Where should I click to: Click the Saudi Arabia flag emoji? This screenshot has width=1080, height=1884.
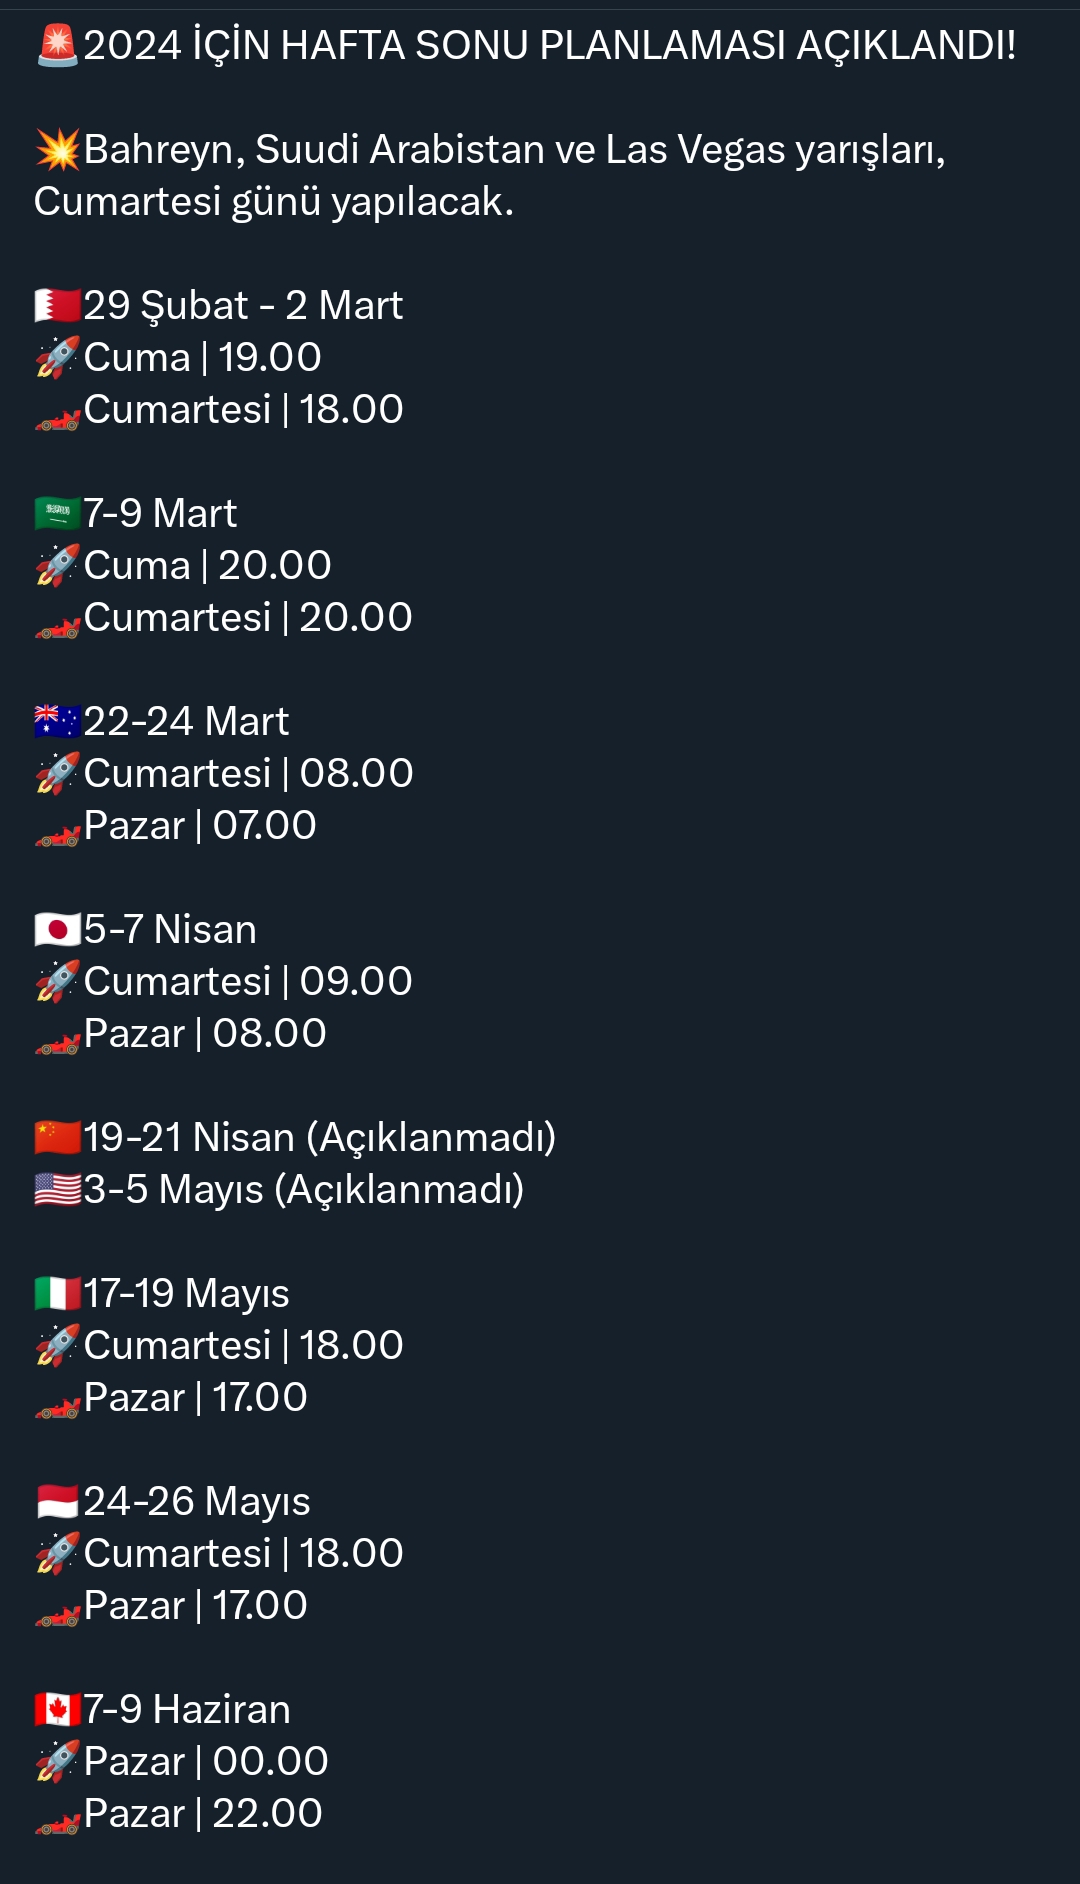57,514
